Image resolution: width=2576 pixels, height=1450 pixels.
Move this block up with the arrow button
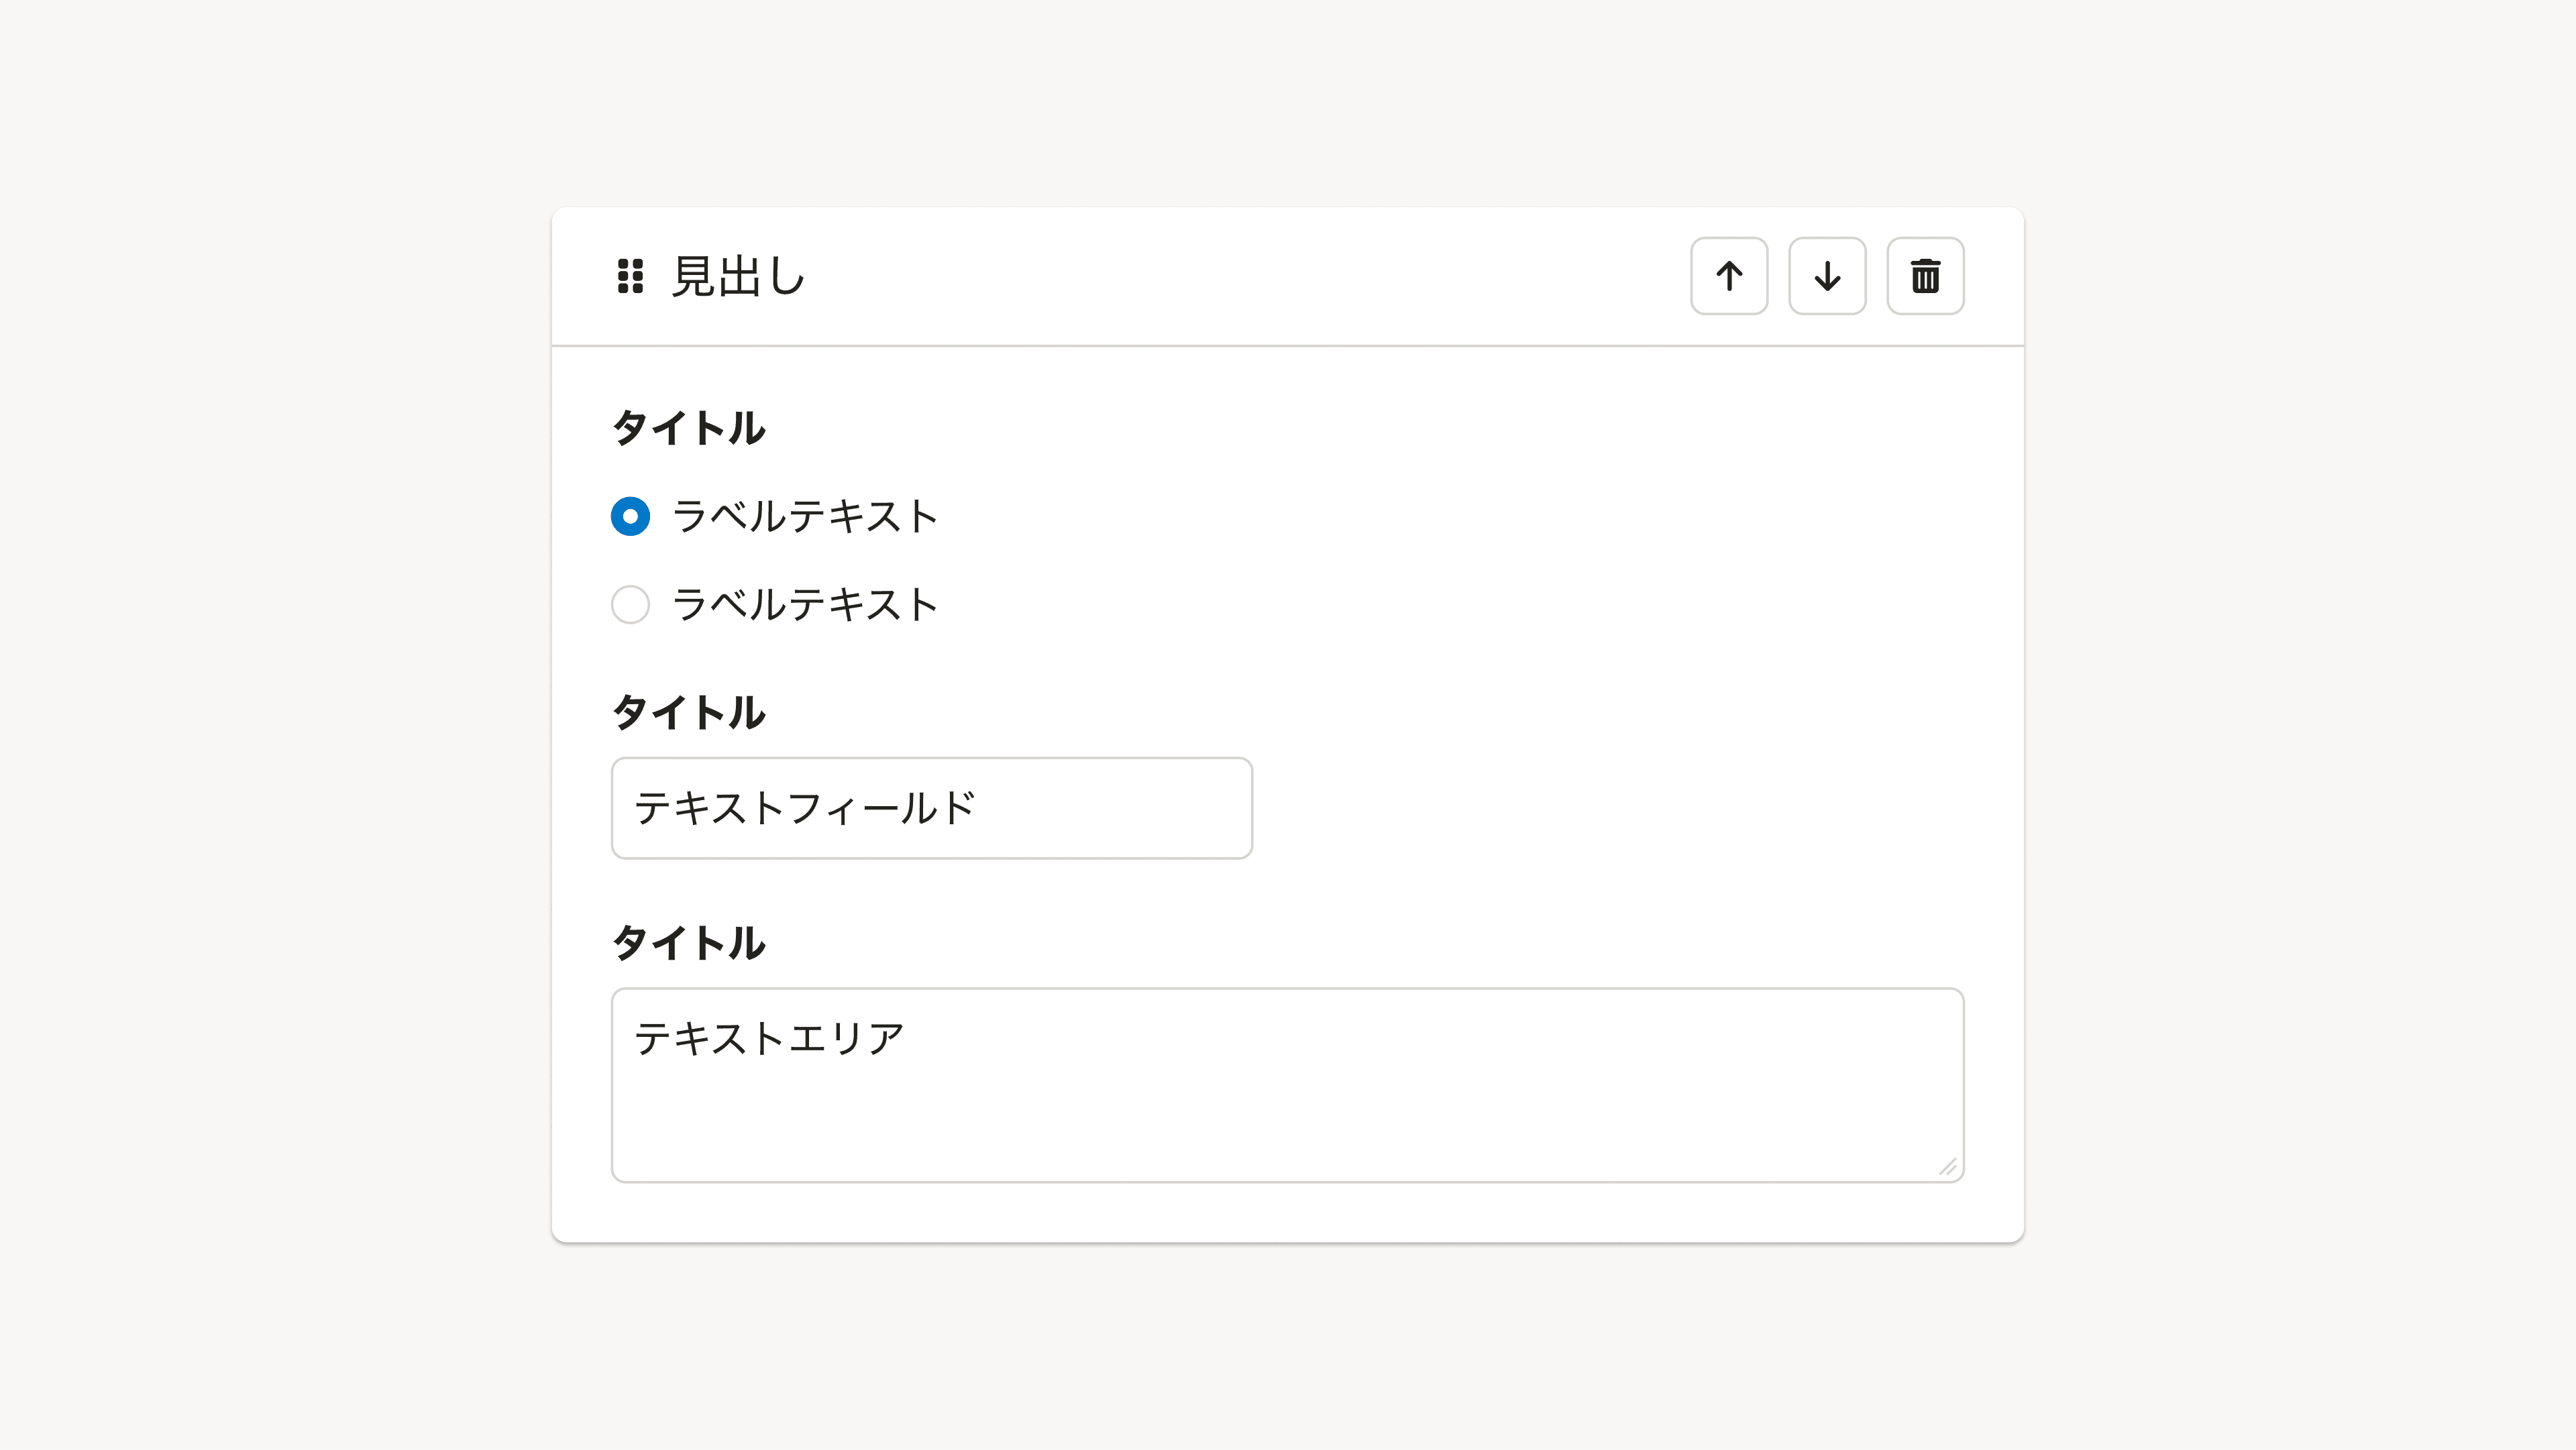1729,277
